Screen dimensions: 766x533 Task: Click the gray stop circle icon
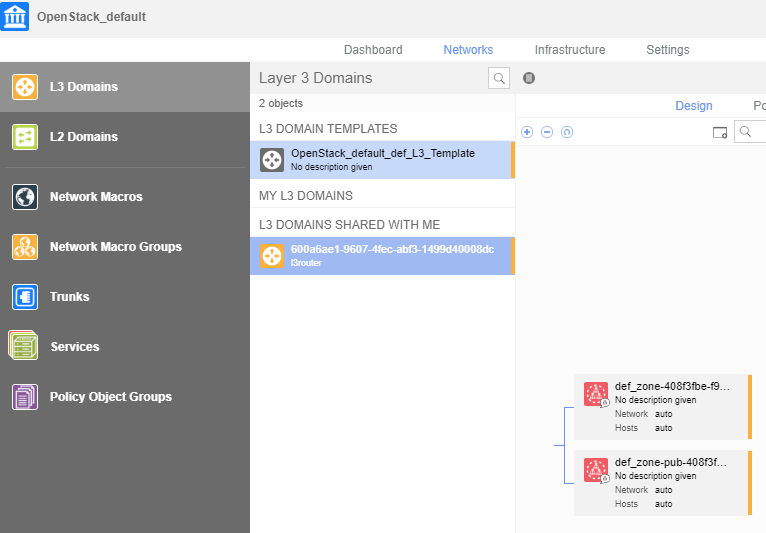(x=529, y=78)
